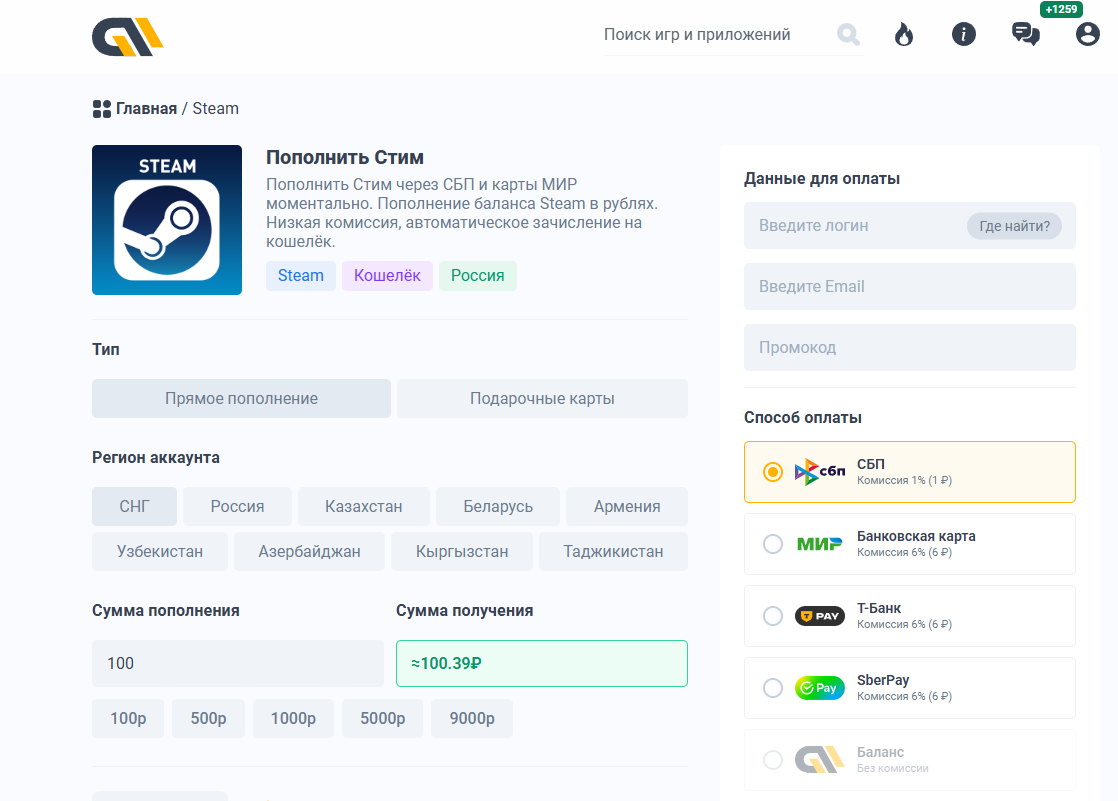Click the Данные для оплаты heading

coord(821,178)
